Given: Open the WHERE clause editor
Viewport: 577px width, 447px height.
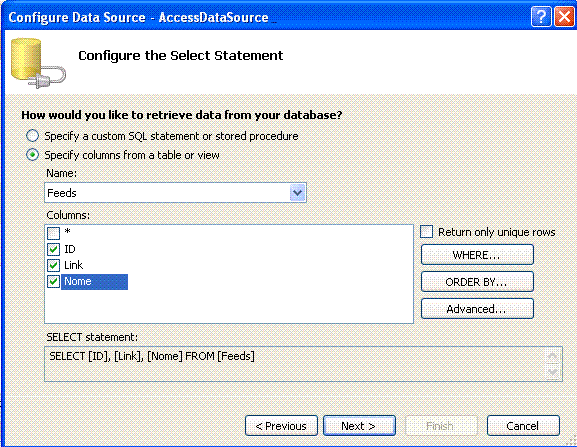Looking at the screenshot, I should click(477, 255).
